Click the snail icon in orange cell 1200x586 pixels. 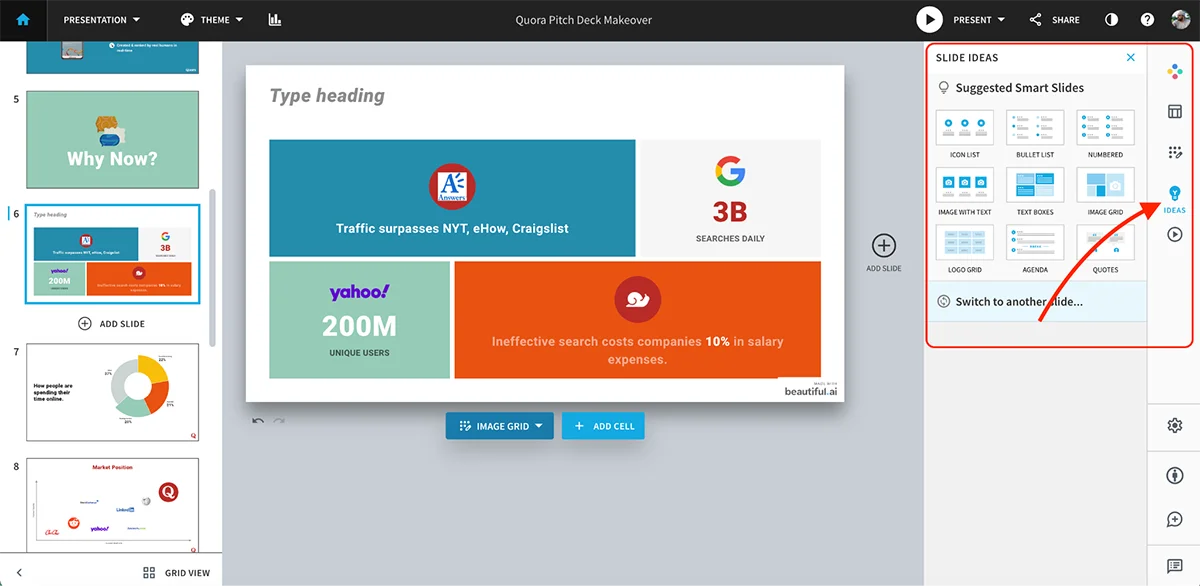tap(637, 298)
